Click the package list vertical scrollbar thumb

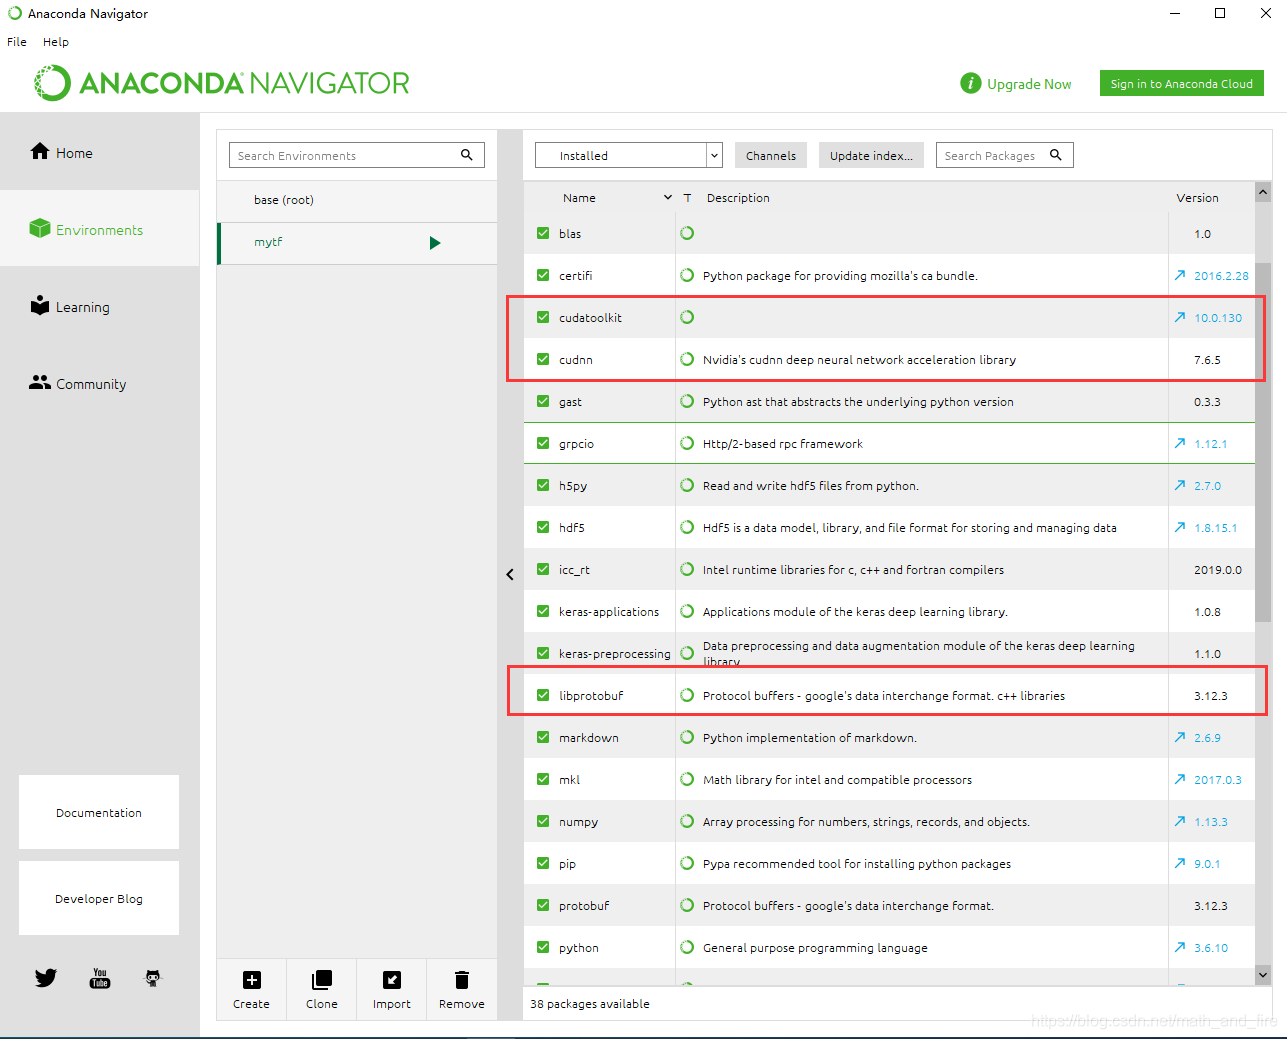pos(1263,442)
